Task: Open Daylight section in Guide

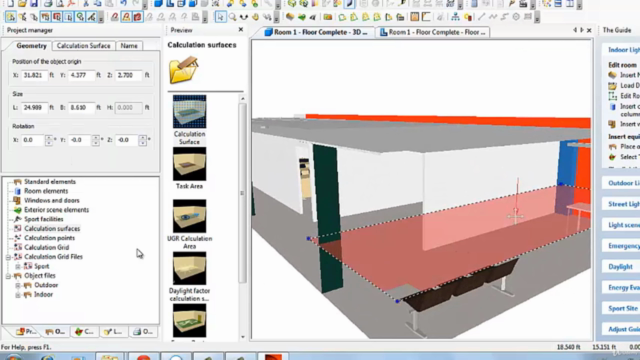Action: [620, 267]
